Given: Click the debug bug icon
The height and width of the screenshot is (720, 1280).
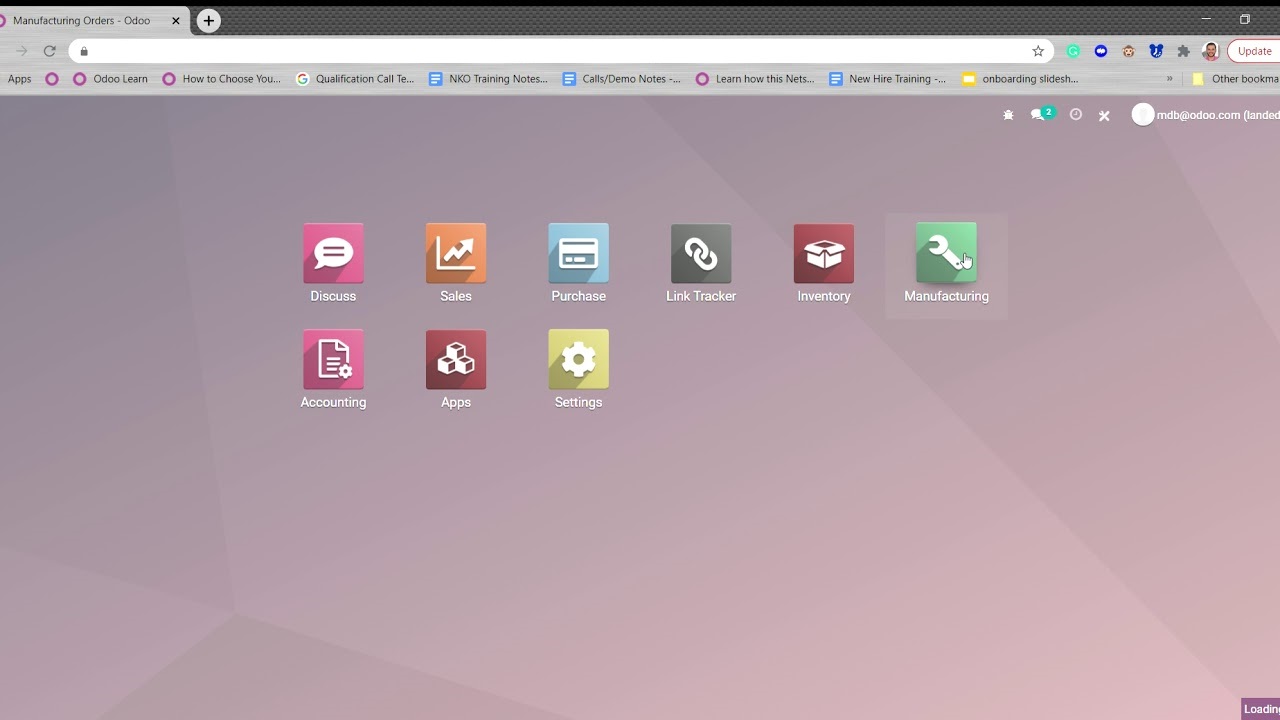Looking at the screenshot, I should click(1008, 115).
